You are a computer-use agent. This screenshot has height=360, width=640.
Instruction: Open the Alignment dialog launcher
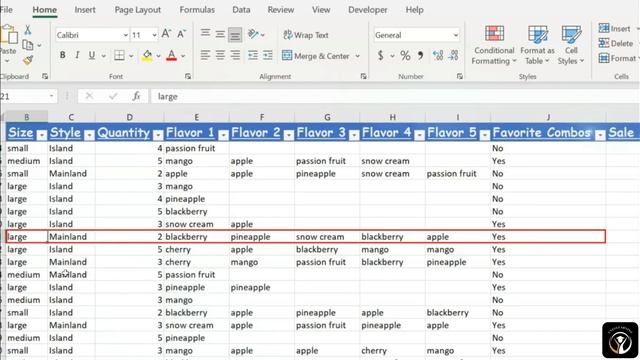click(363, 76)
